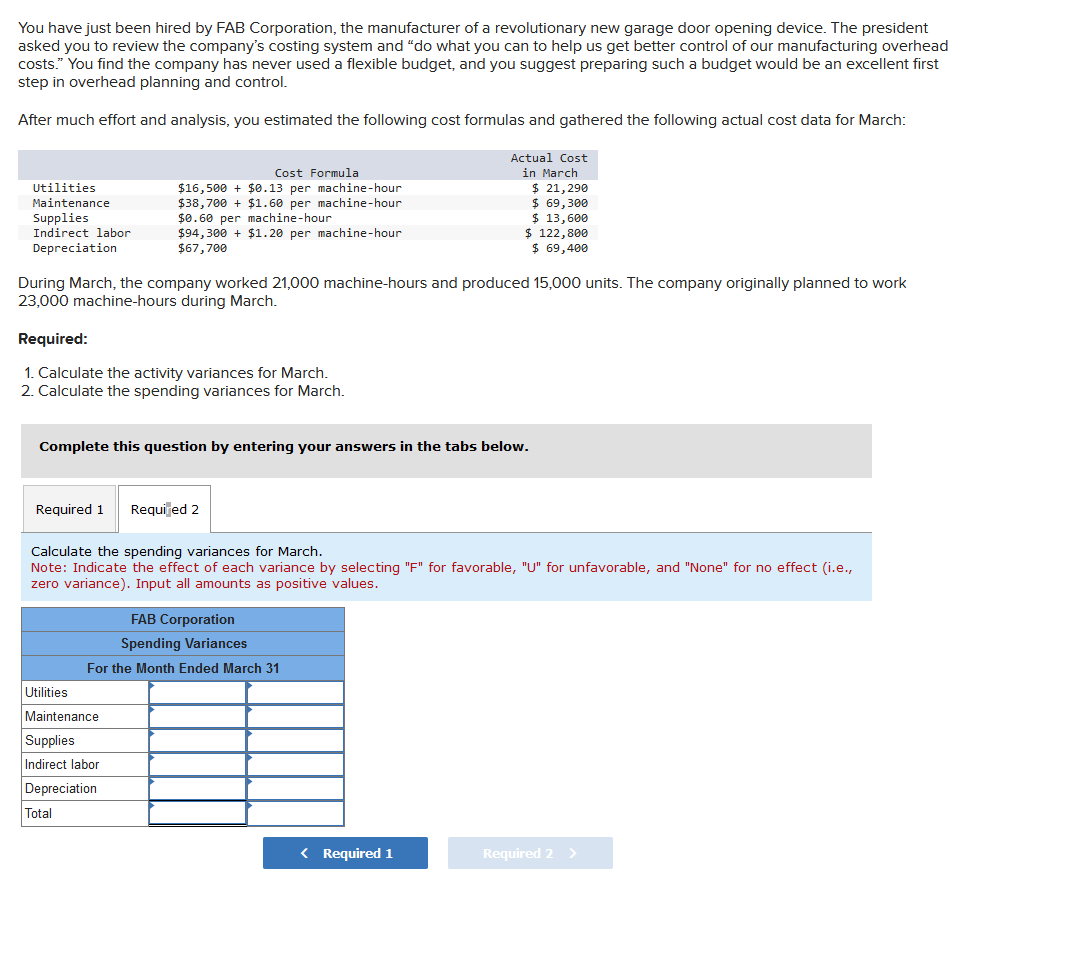Click the $67,700 depreciation cost formula
Screen dimensions: 1075x959
point(202,248)
